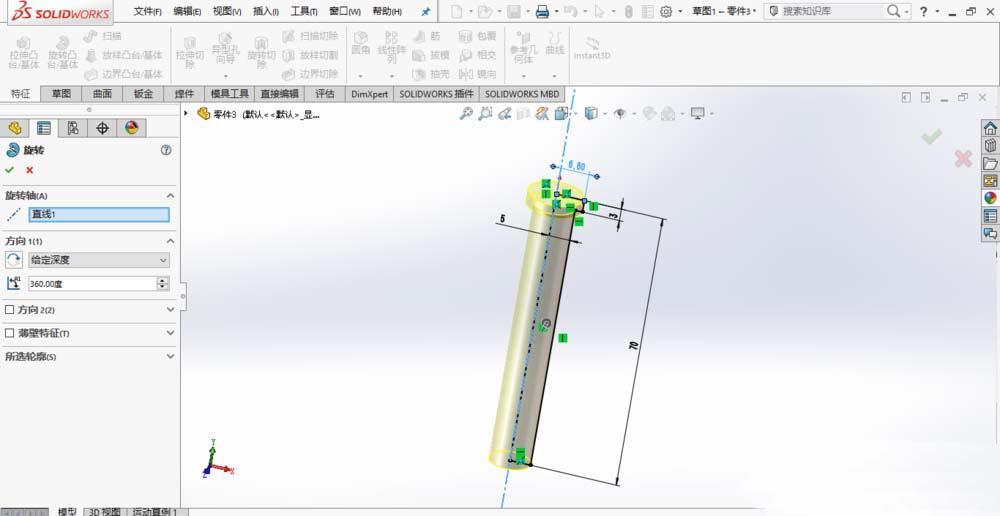The width and height of the screenshot is (1000, 516).
Task: Select the Lofted Cut (放样切割) tool
Action: tap(311, 55)
